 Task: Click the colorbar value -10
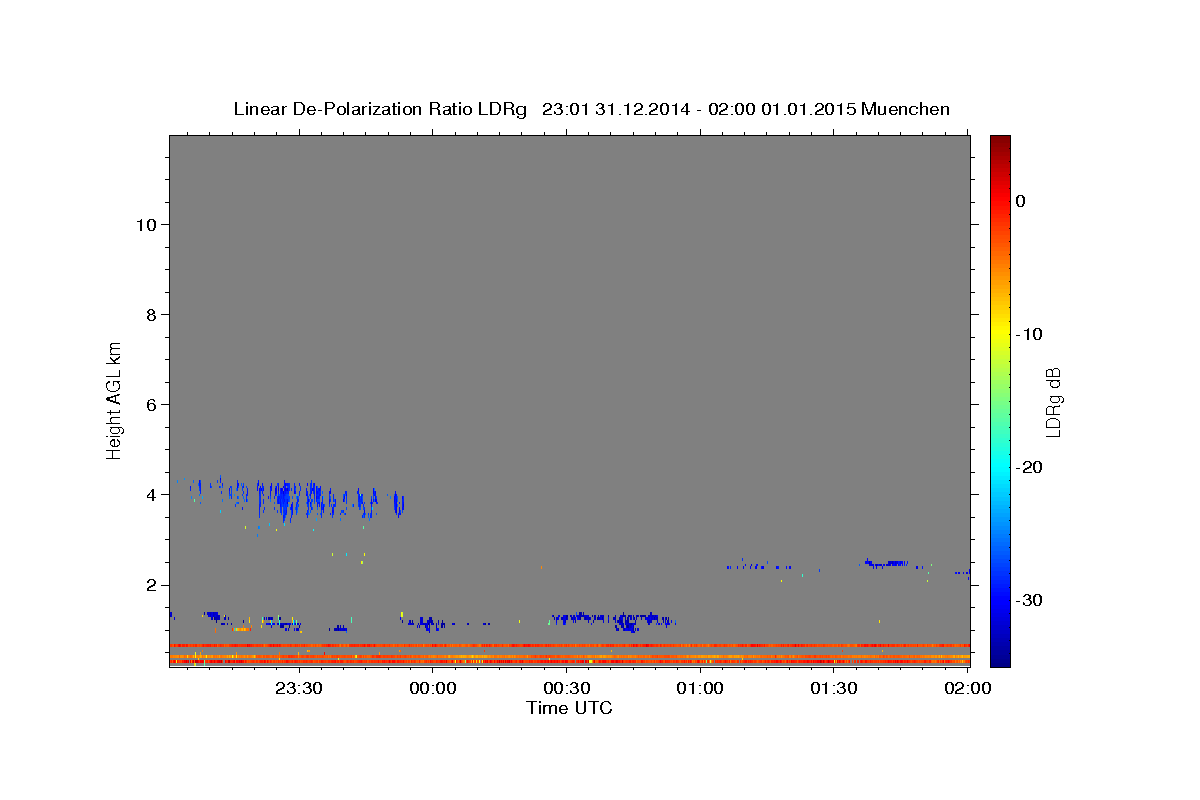coord(1030,334)
